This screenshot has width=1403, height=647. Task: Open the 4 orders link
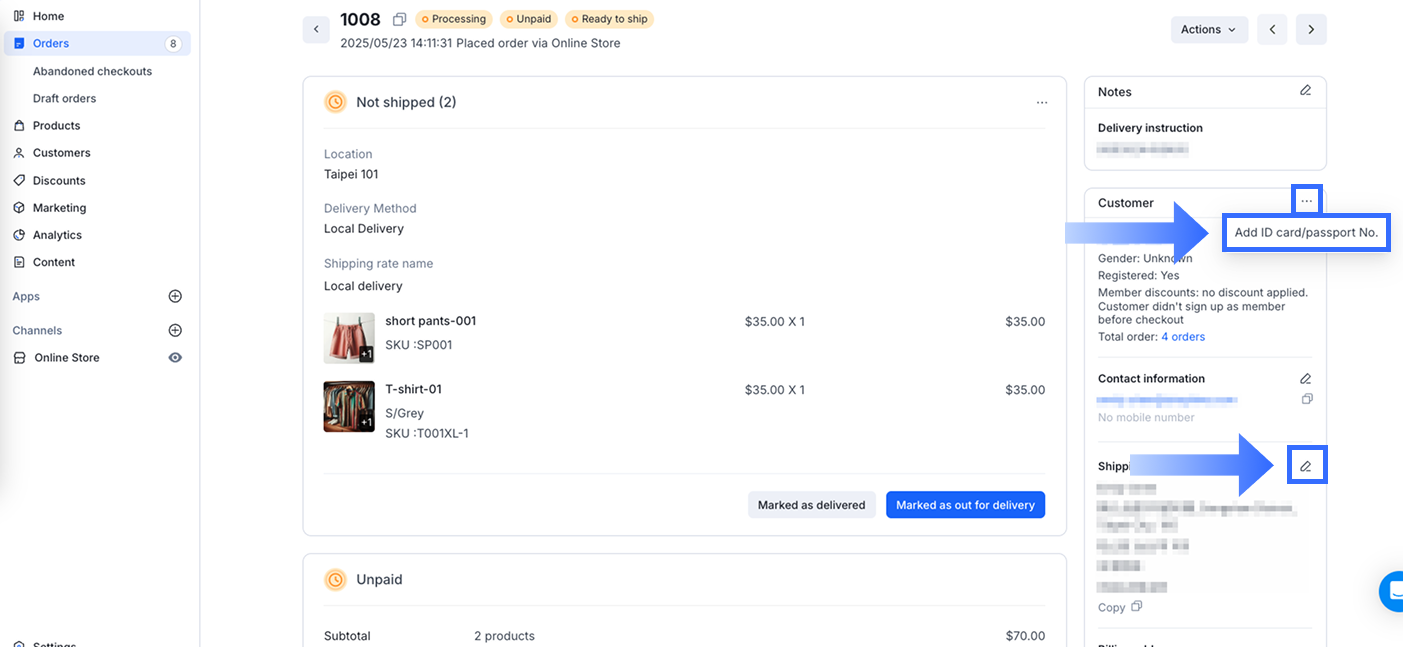click(x=1183, y=337)
